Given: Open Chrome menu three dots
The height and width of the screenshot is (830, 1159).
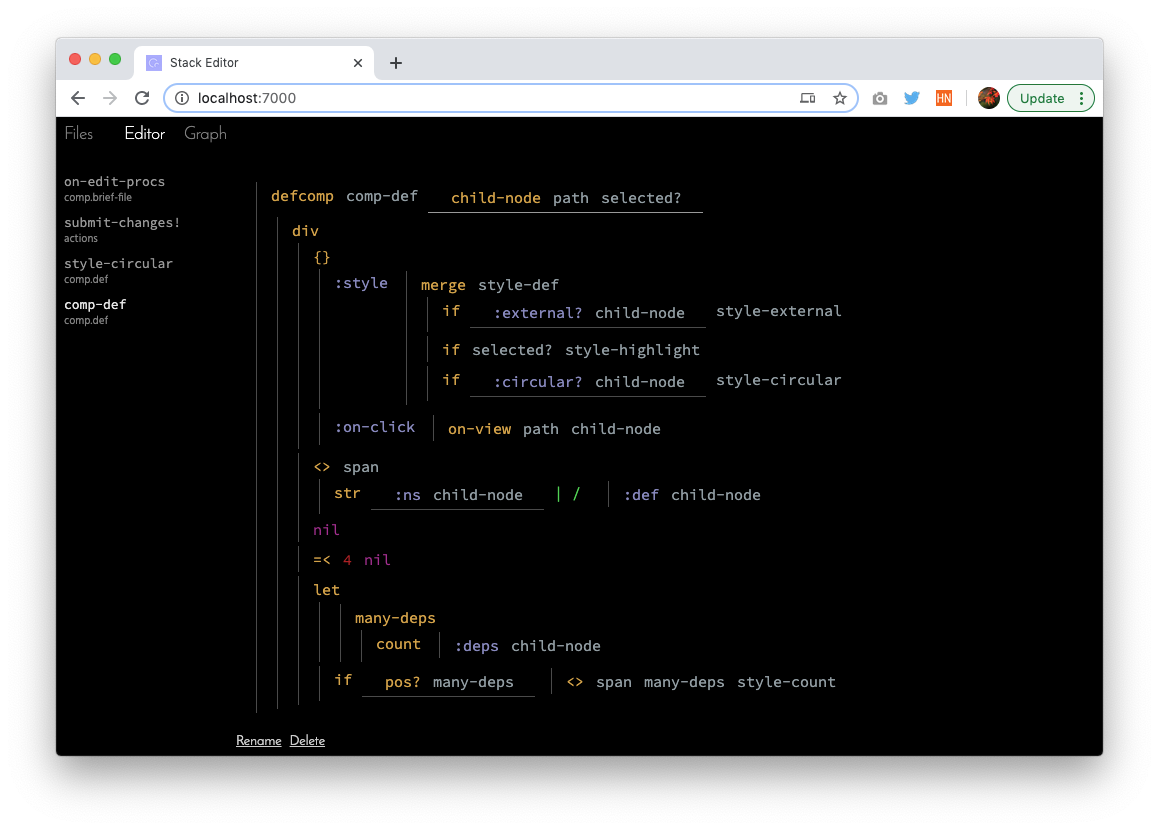Looking at the screenshot, I should pos(1081,98).
